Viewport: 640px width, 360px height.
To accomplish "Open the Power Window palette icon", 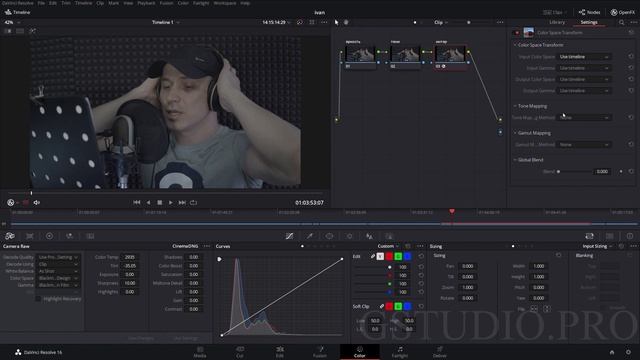I will click(329, 236).
